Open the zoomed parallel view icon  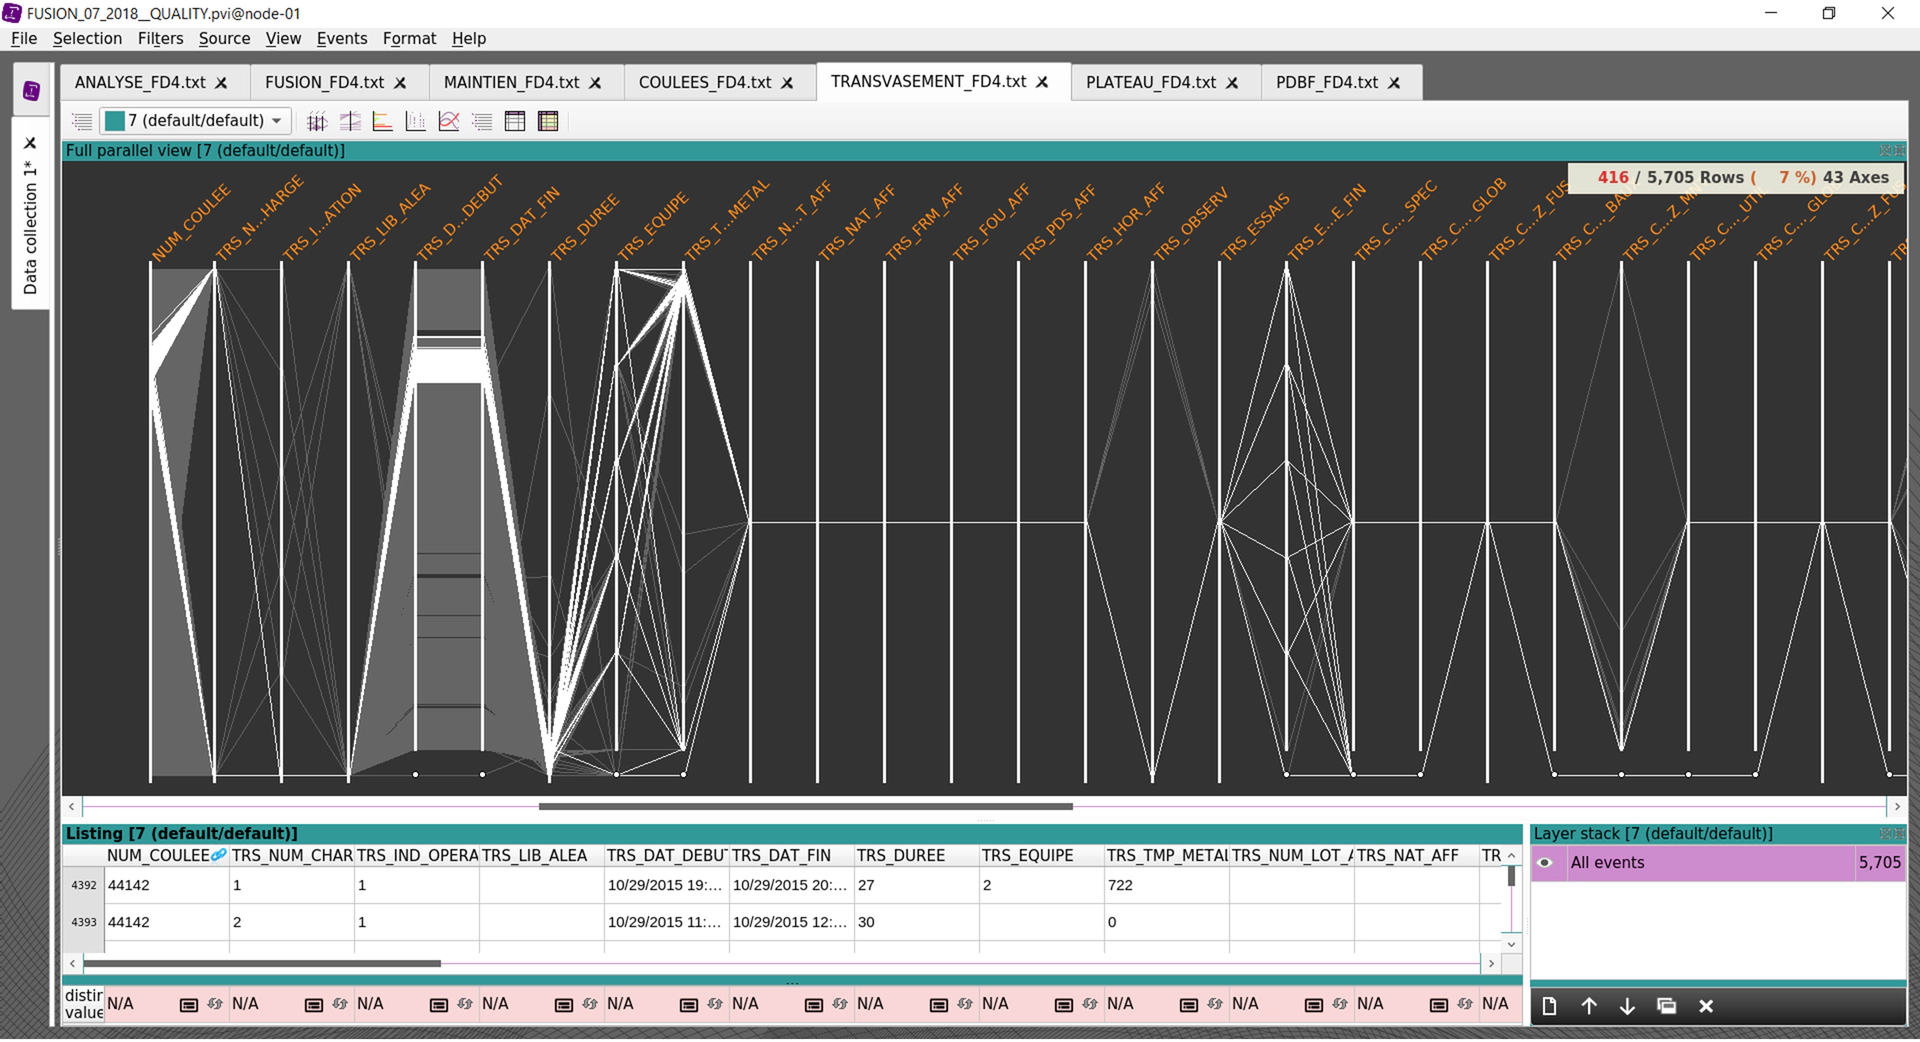(350, 122)
